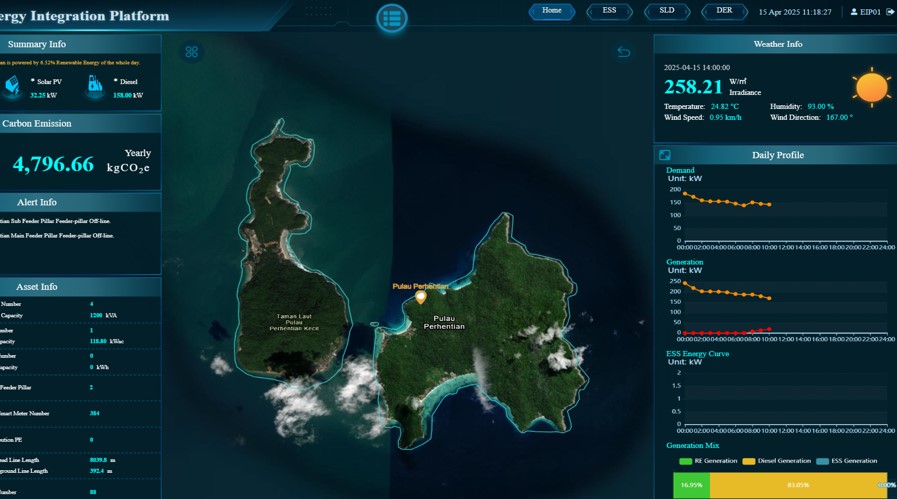This screenshot has height=499, width=897.
Task: Click the yellow 83.05% diesel bar segment
Action: tap(798, 485)
